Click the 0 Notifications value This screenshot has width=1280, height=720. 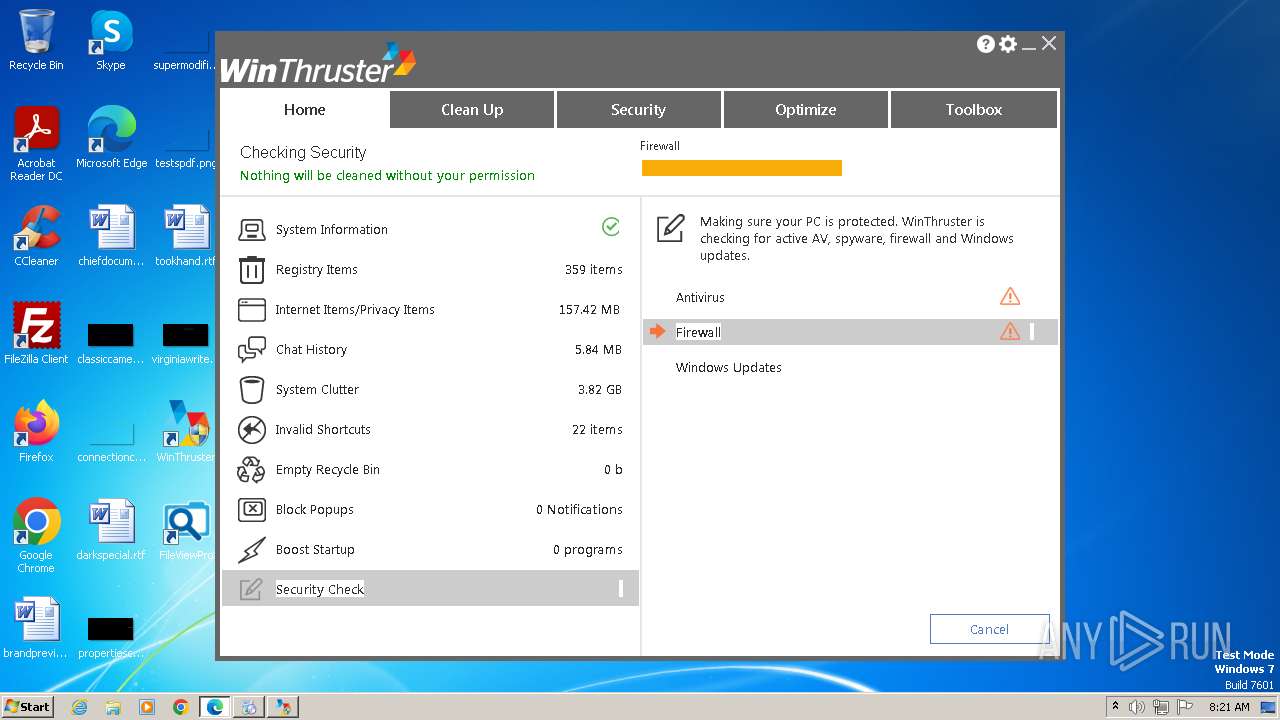[x=579, y=510]
